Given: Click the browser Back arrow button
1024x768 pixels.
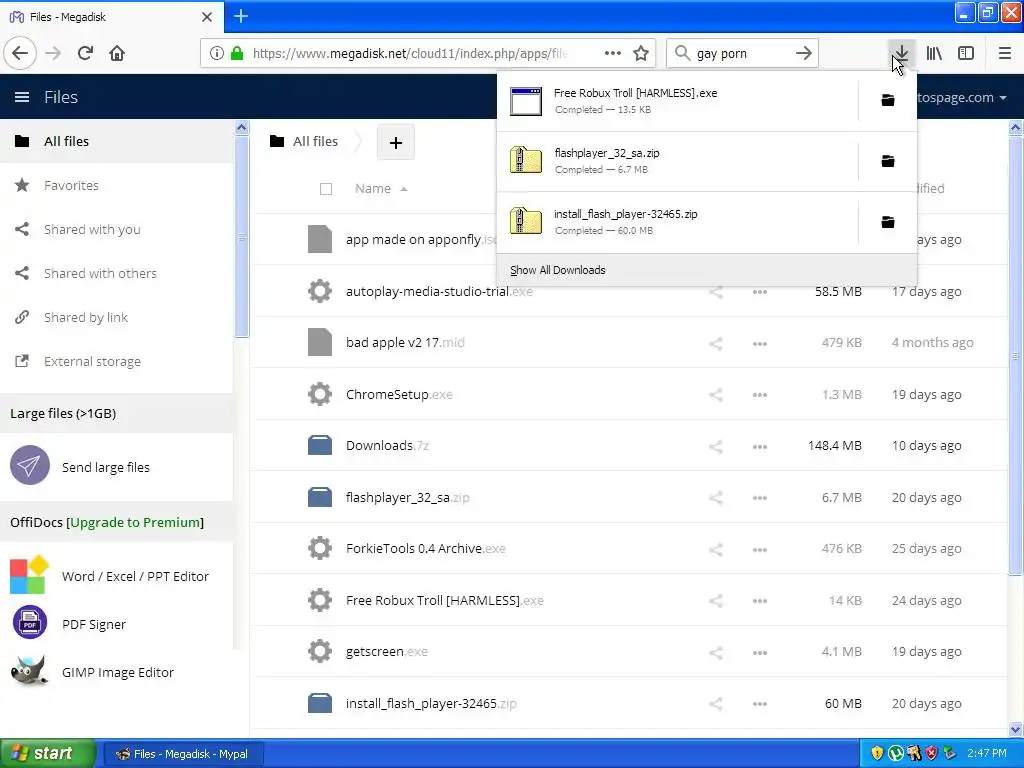Looking at the screenshot, I should [20, 54].
